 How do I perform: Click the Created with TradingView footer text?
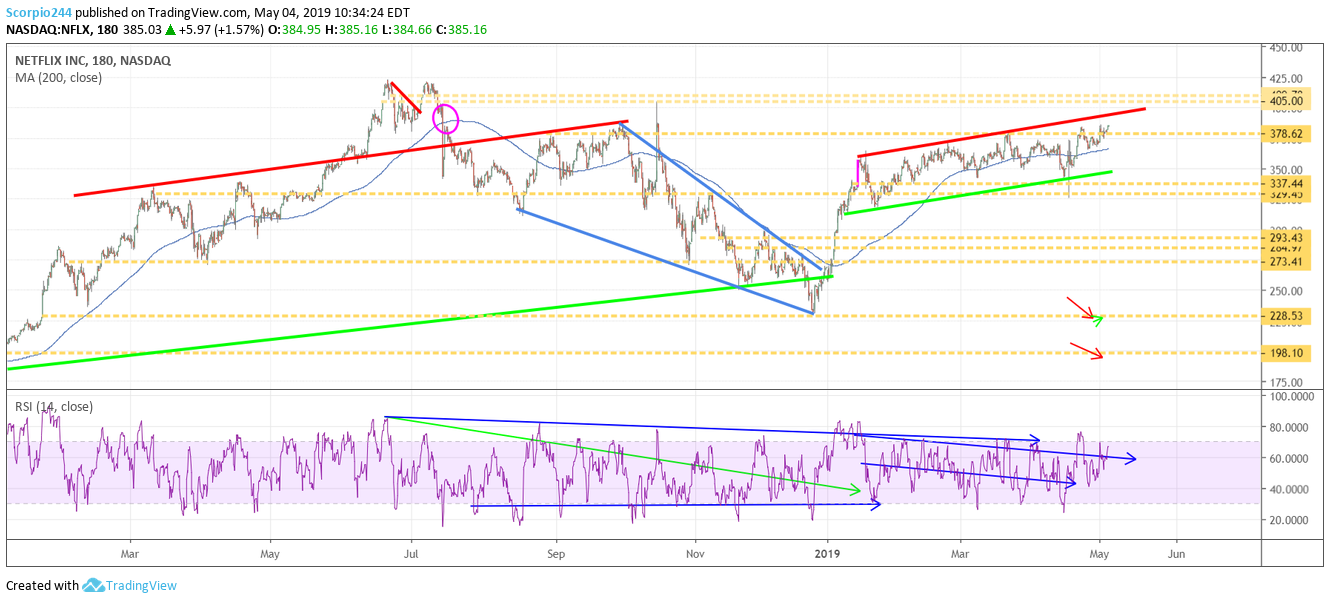click(x=91, y=585)
